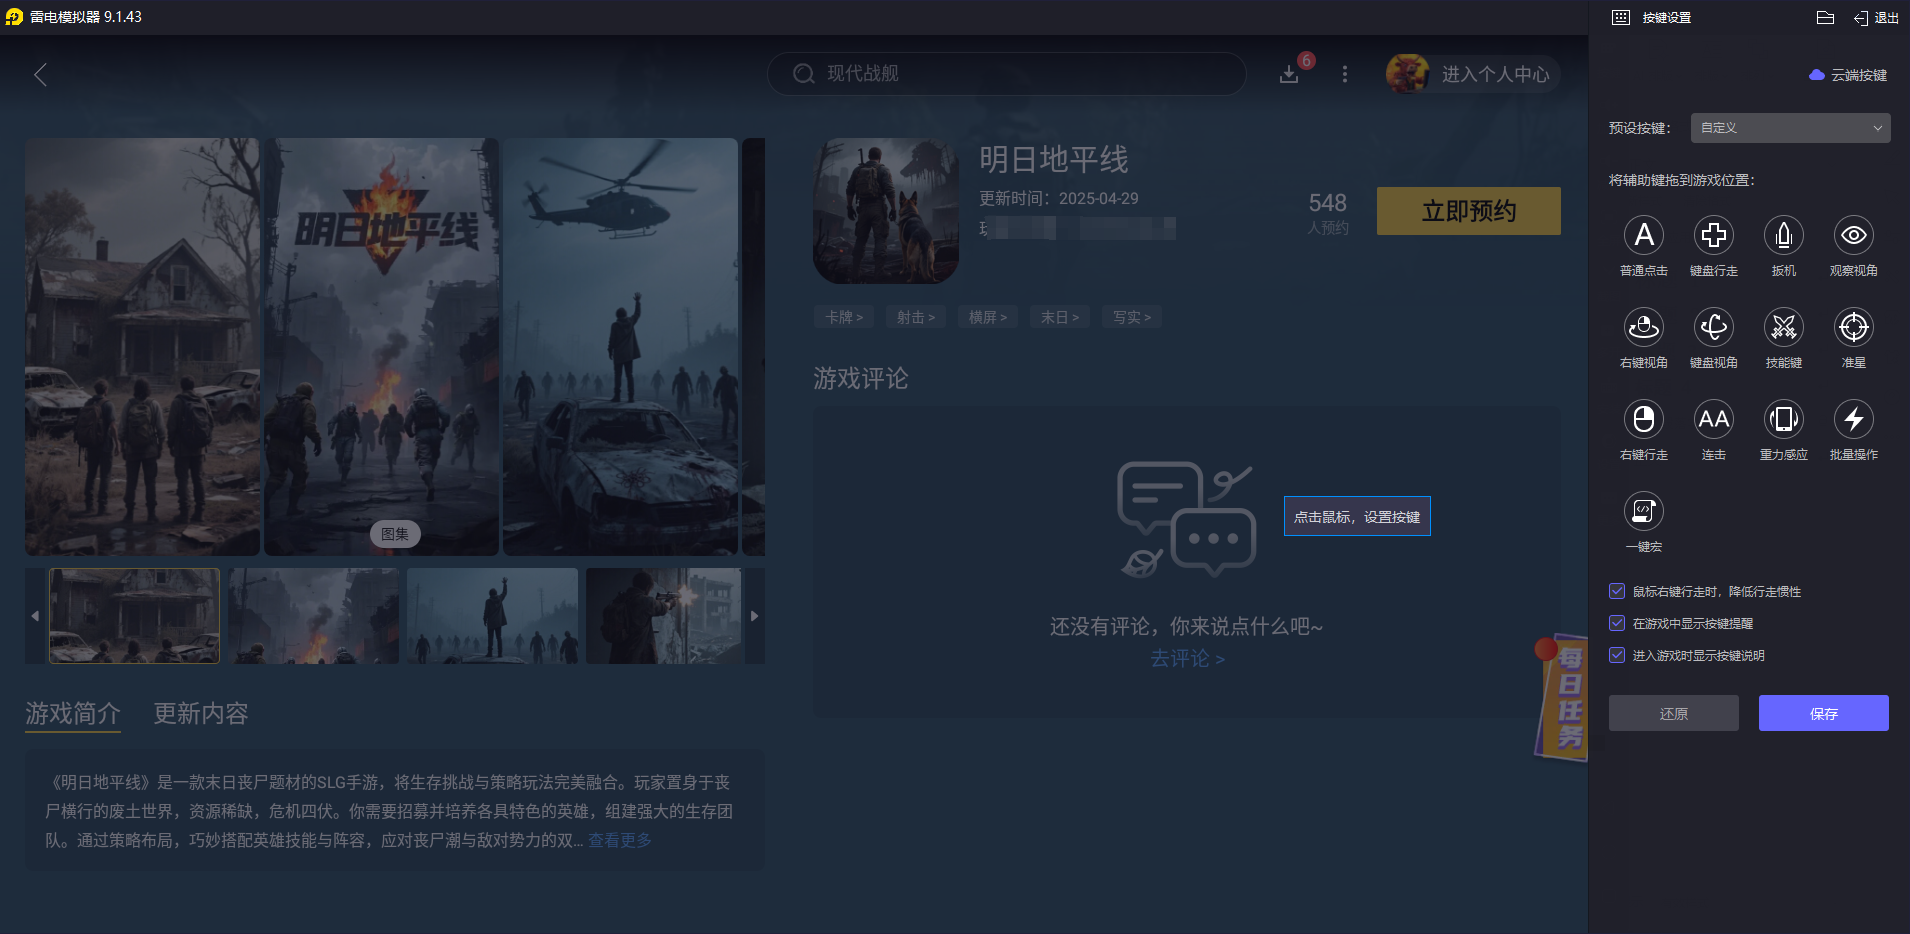This screenshot has height=934, width=1910.
Task: Open the large helicopter screenshot
Action: pyautogui.click(x=620, y=346)
